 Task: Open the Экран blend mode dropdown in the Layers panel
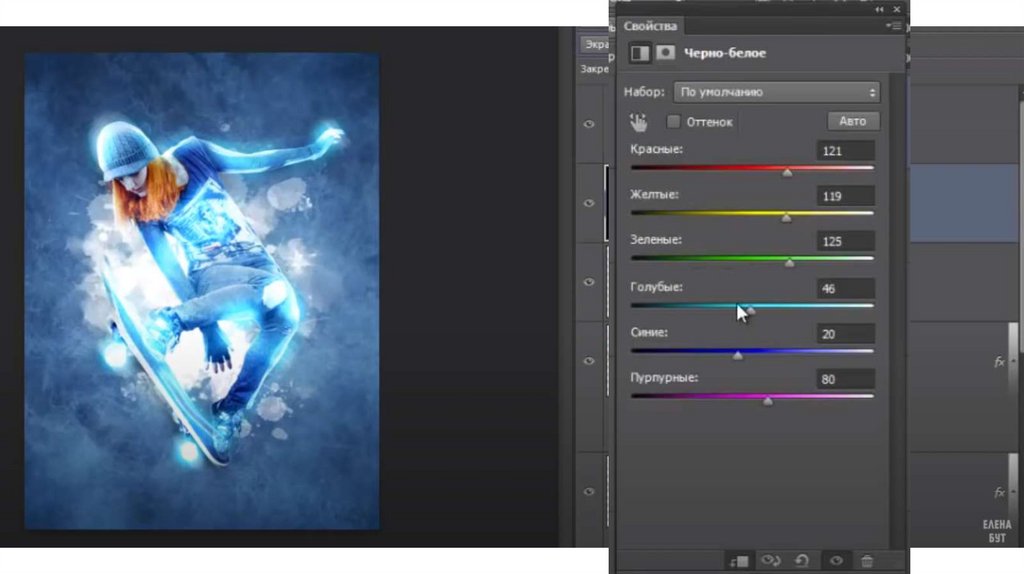pos(595,44)
